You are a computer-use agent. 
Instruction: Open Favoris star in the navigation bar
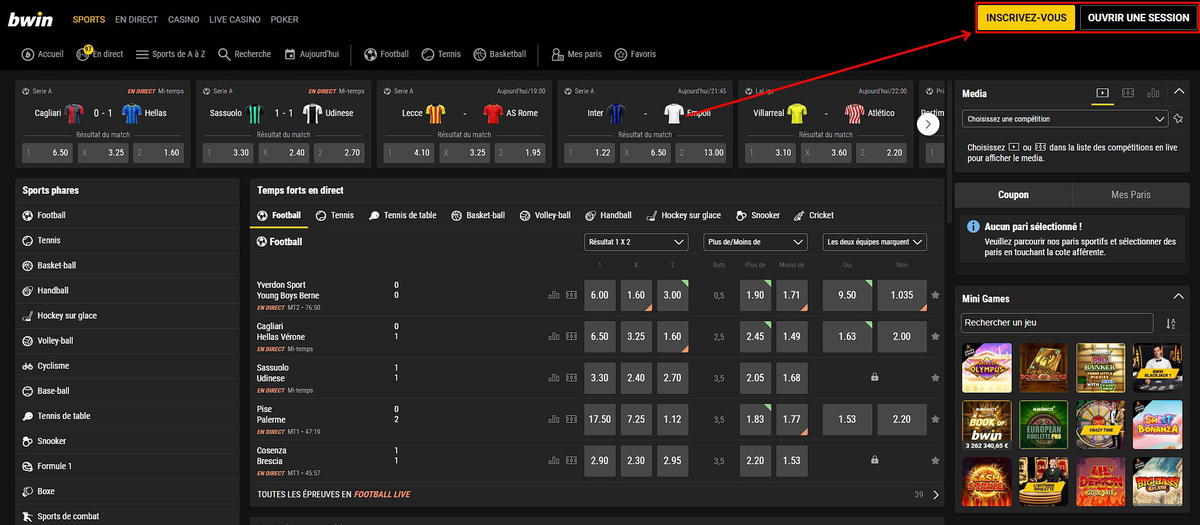click(x=635, y=54)
